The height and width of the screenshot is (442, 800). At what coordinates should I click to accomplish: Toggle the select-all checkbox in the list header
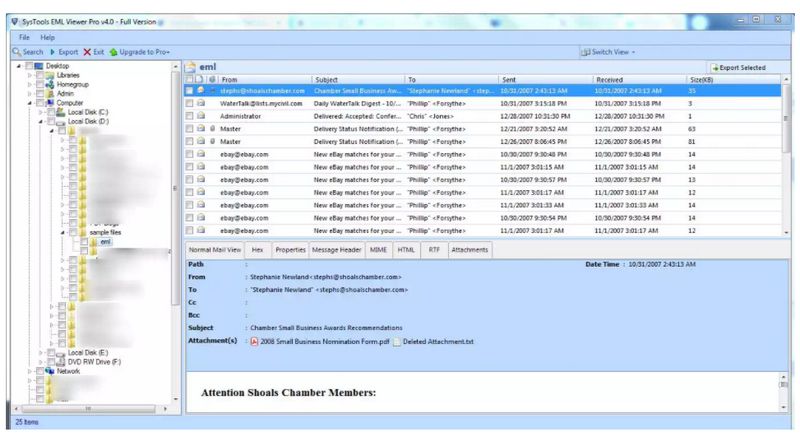pos(189,78)
